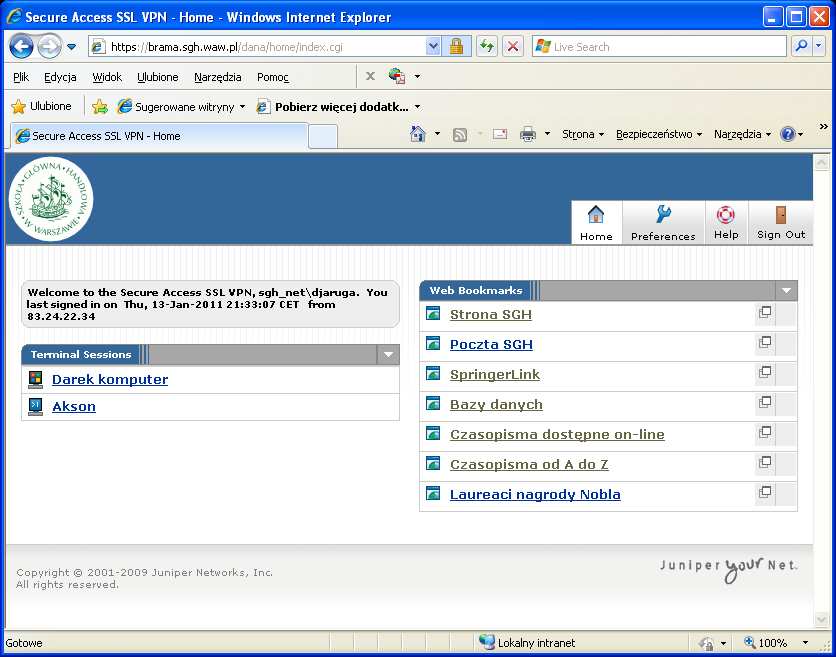Click the Home page house toolbar icon
This screenshot has height=657, width=836.
(x=418, y=134)
